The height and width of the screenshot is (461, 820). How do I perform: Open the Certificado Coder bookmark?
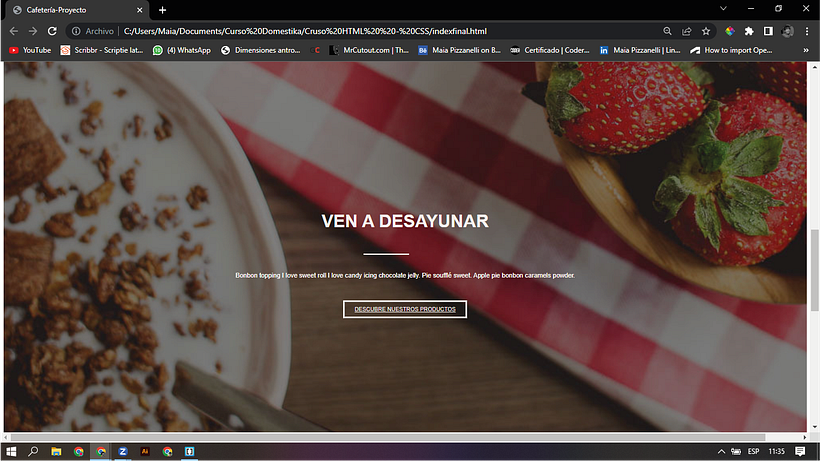coord(550,50)
